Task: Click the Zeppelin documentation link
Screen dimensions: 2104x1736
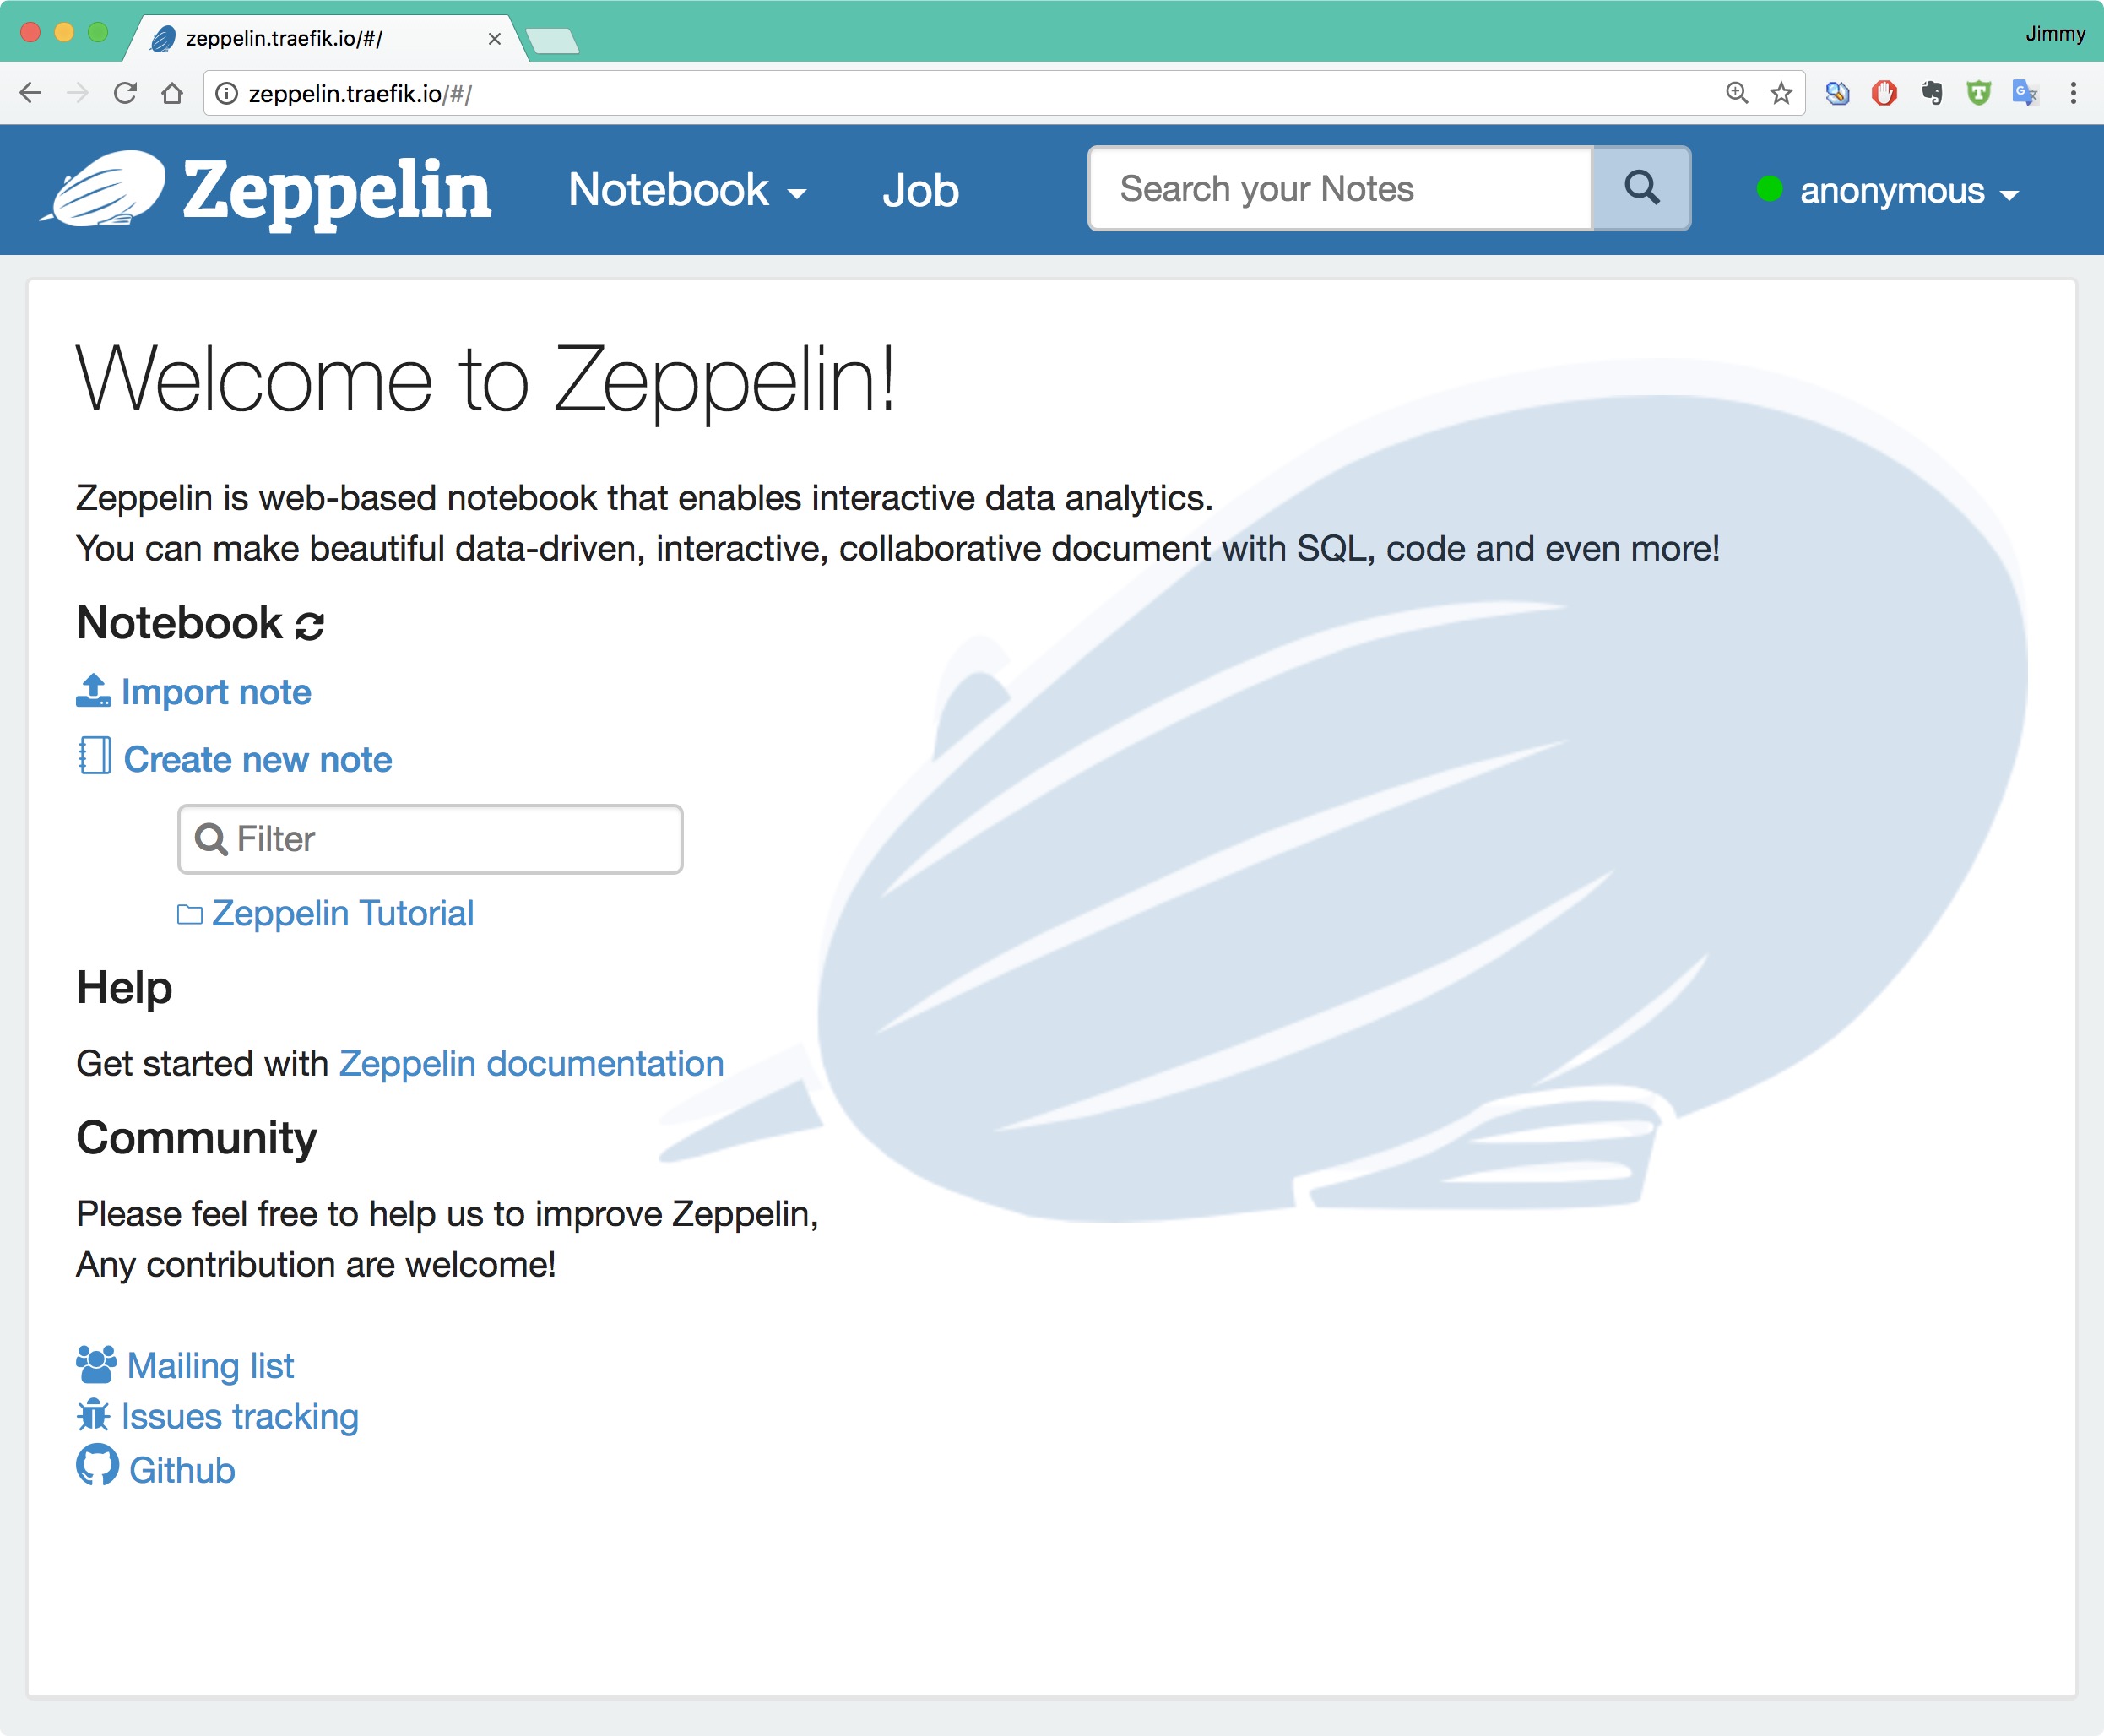Action: (x=529, y=1061)
